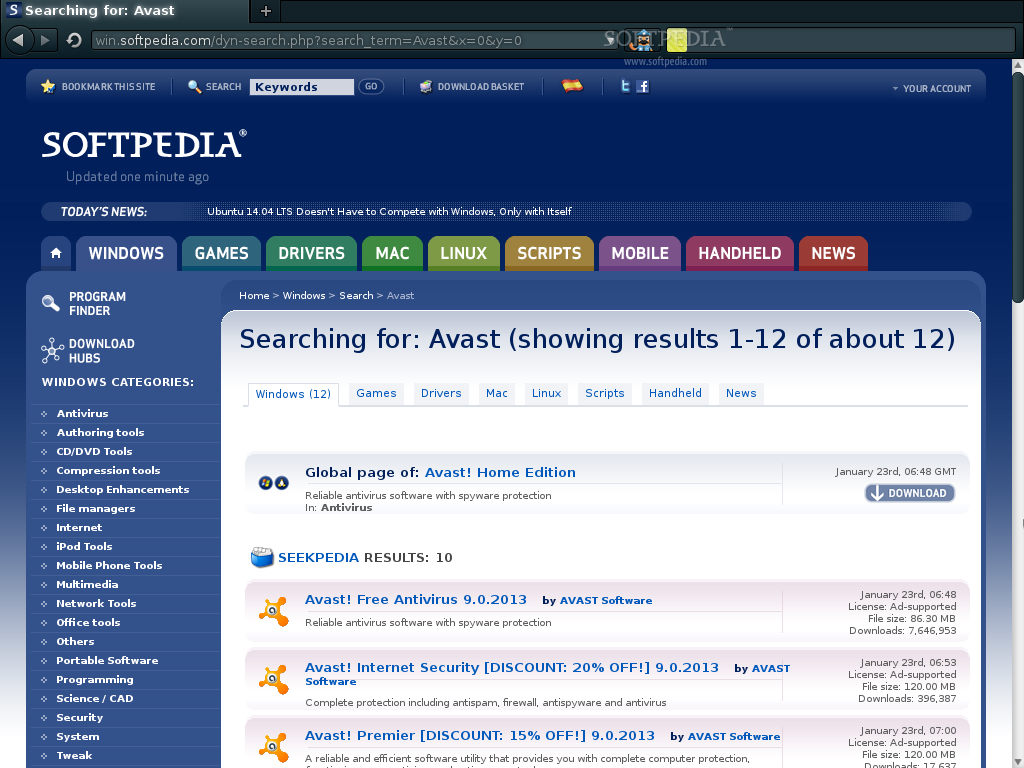The width and height of the screenshot is (1024, 768).
Task: Open Softpedia's Facebook icon
Action: point(643,86)
